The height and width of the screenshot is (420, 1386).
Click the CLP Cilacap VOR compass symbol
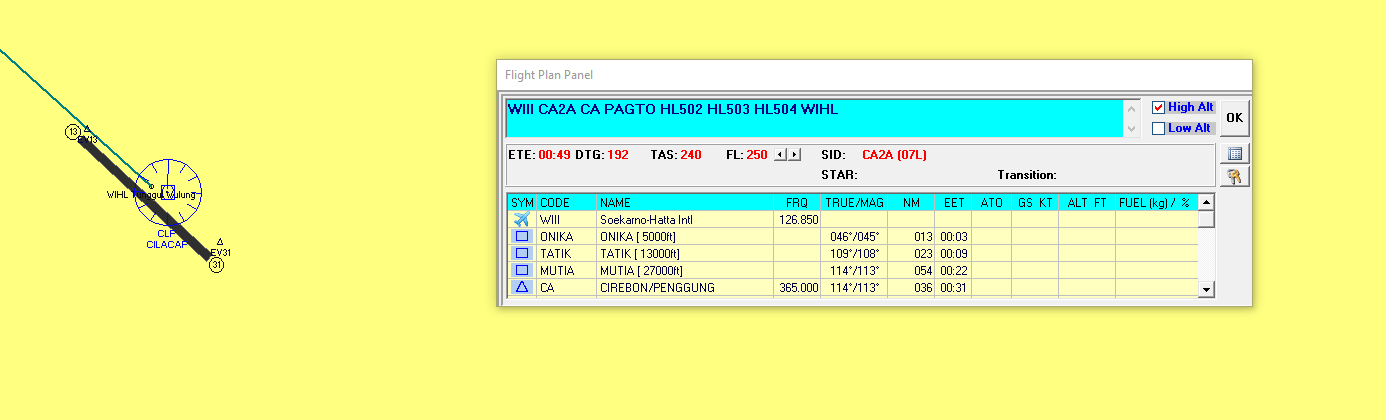coord(168,191)
